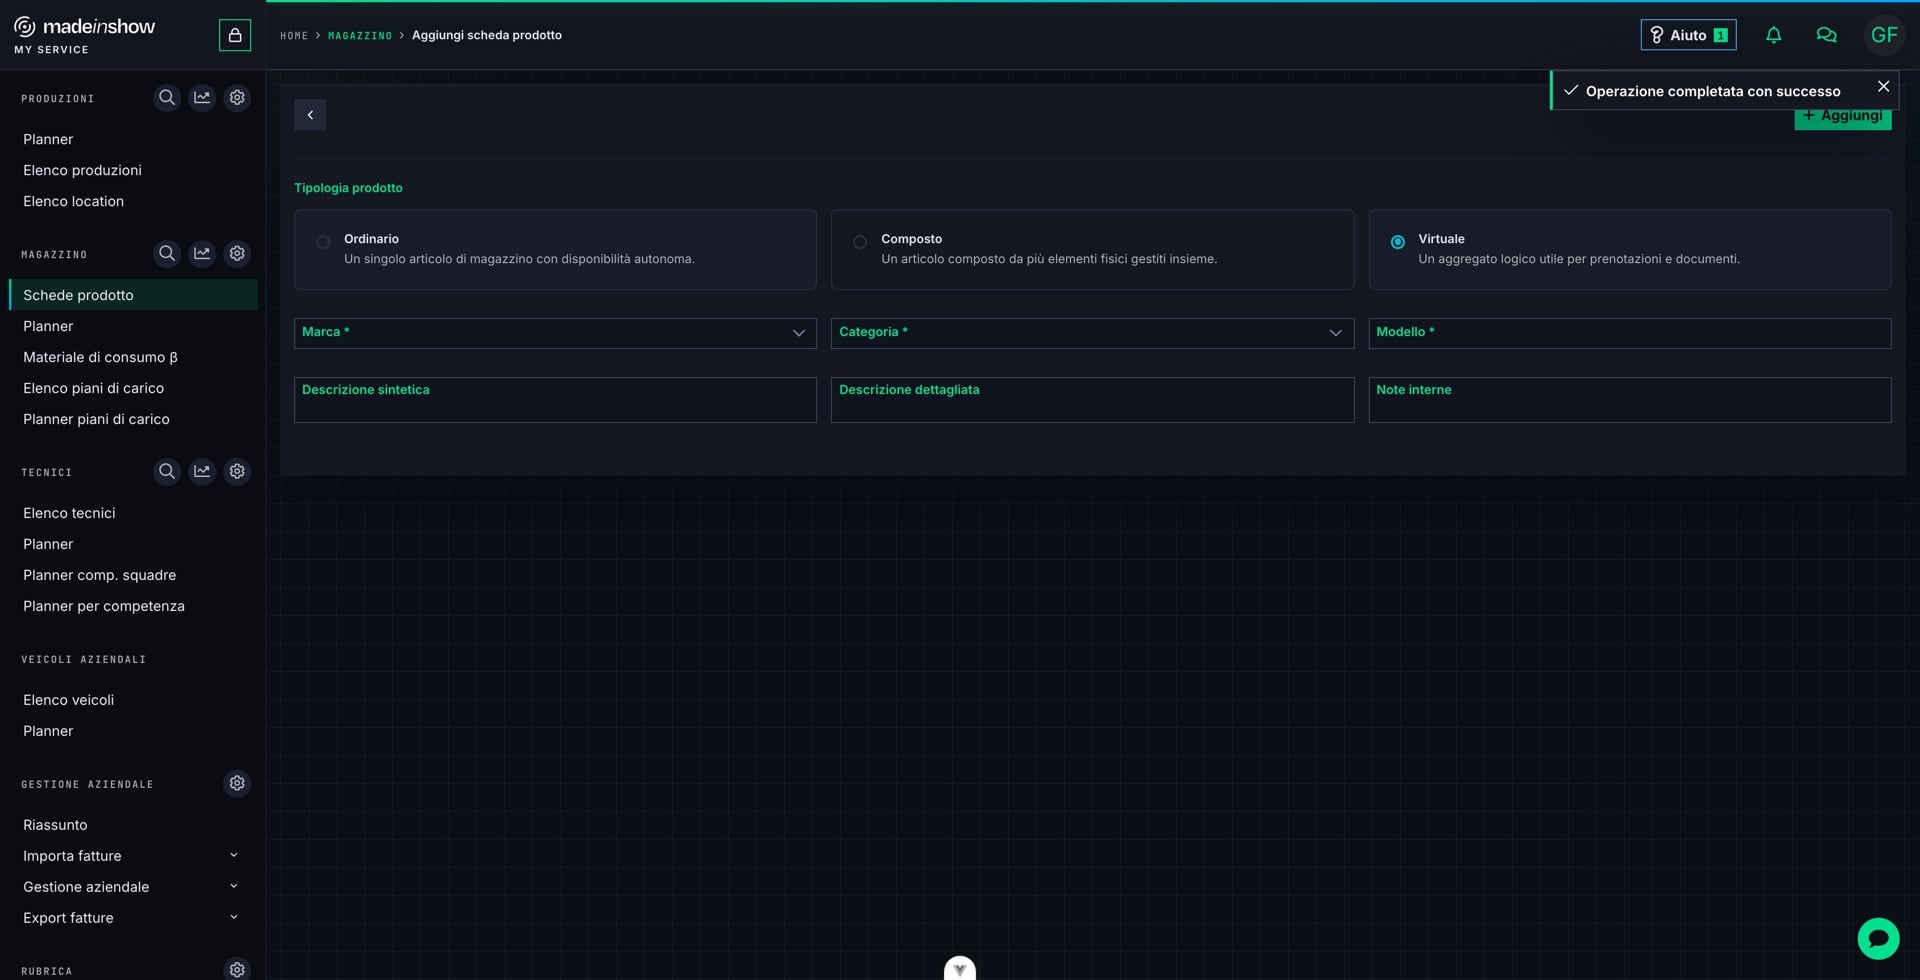Go to MAGAZZINO breadcrumb
This screenshot has width=1920, height=980.
pos(360,36)
